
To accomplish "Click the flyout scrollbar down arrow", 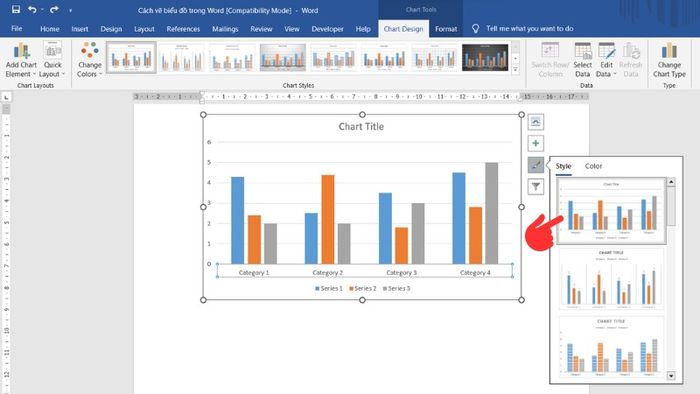I will (671, 376).
